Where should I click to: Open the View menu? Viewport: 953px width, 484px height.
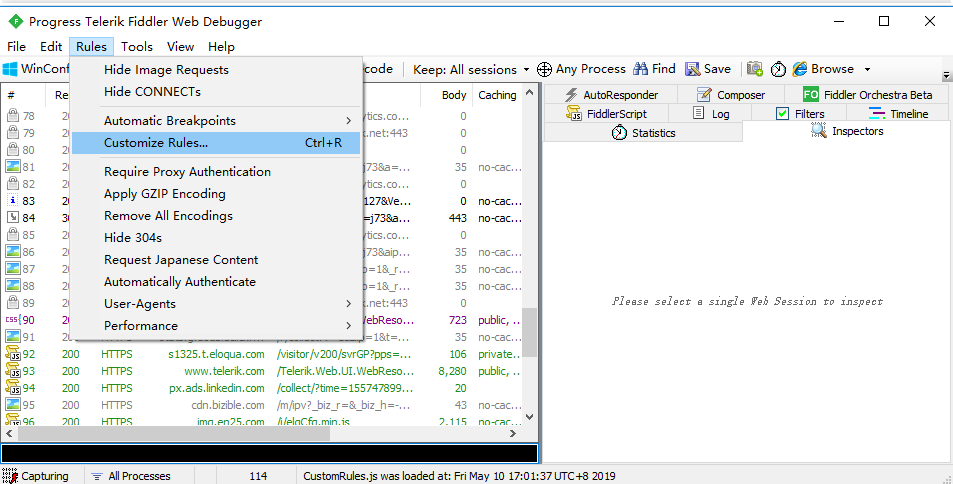181,47
